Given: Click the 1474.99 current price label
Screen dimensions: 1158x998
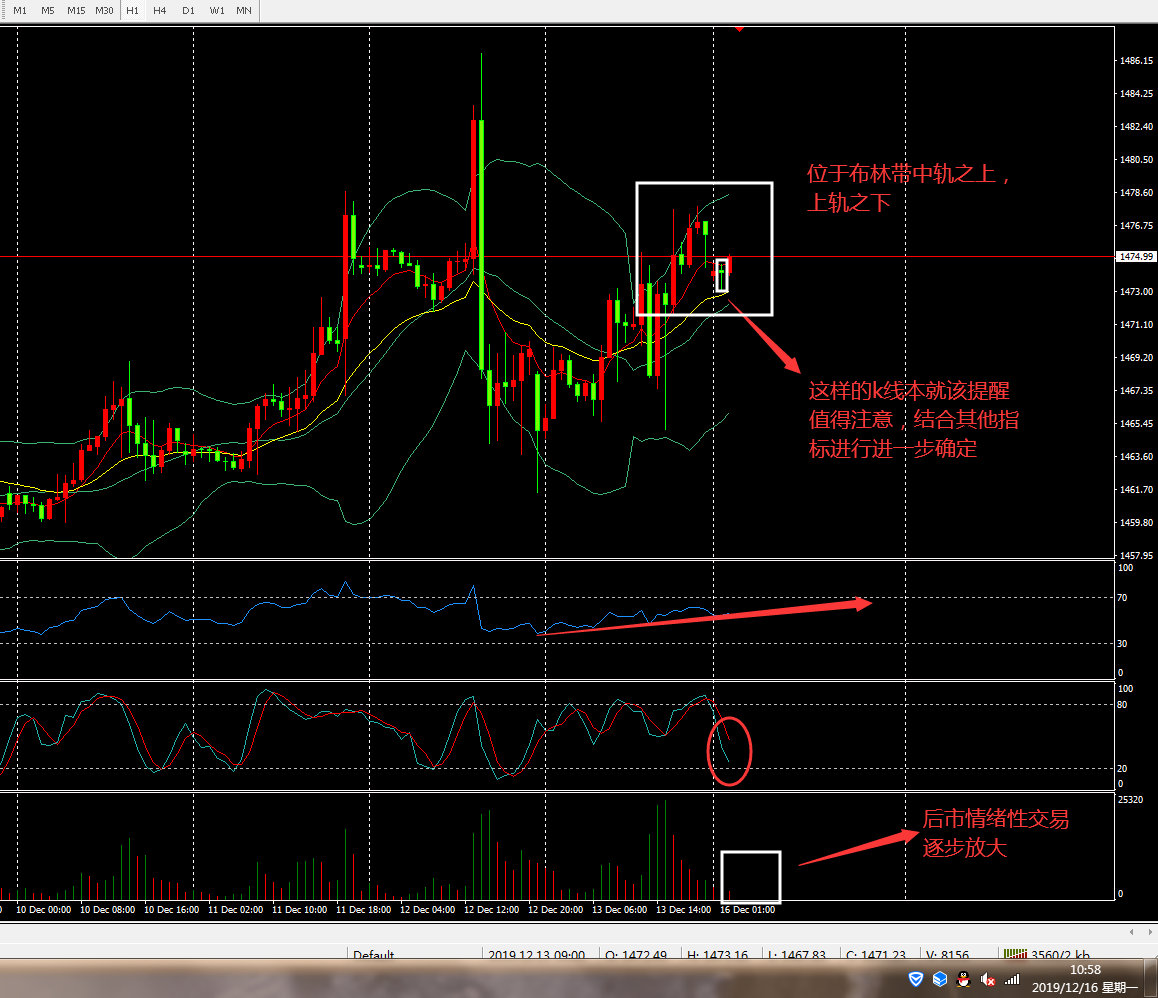Looking at the screenshot, I should tap(1135, 257).
